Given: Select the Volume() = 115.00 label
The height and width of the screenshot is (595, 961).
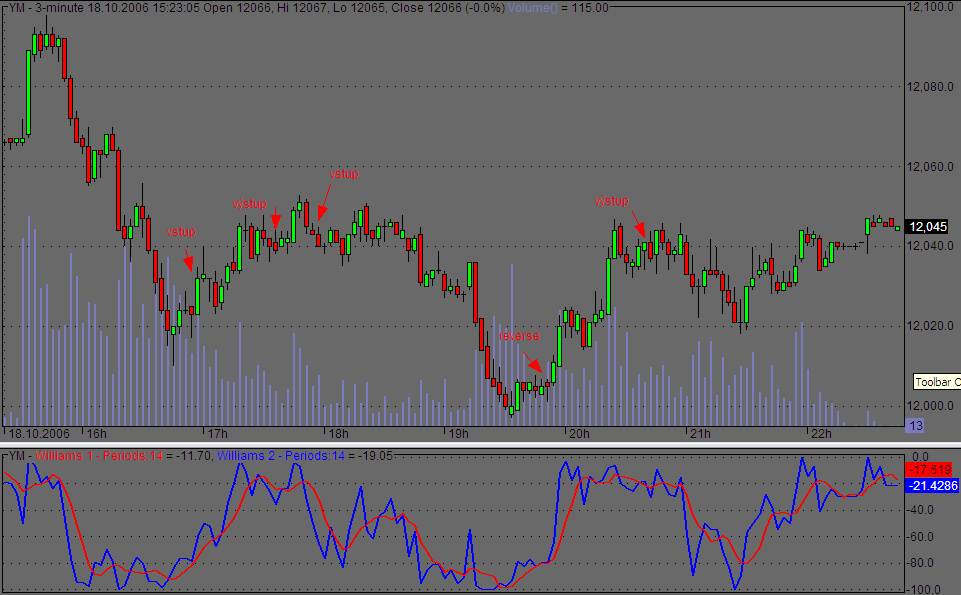Looking at the screenshot, I should click(558, 8).
